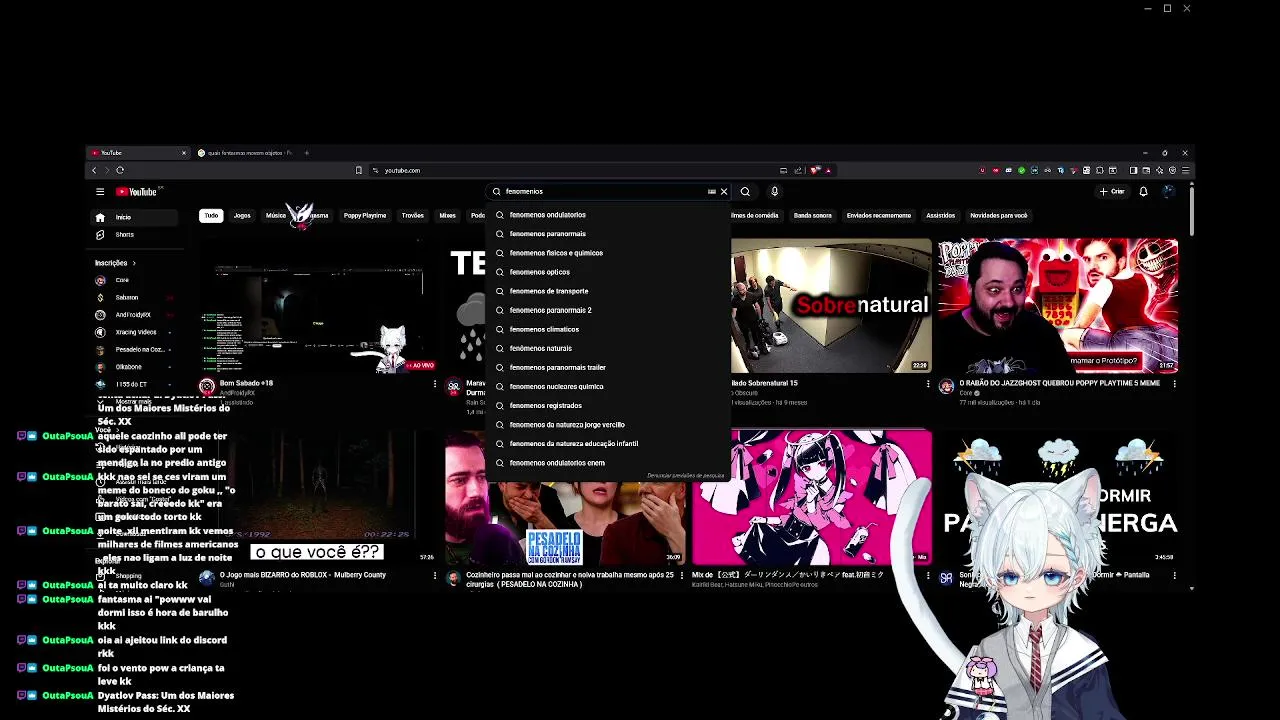The image size is (1280, 720).
Task: Choose suggestion 'fenomenos ondulatorios'
Action: point(610,215)
